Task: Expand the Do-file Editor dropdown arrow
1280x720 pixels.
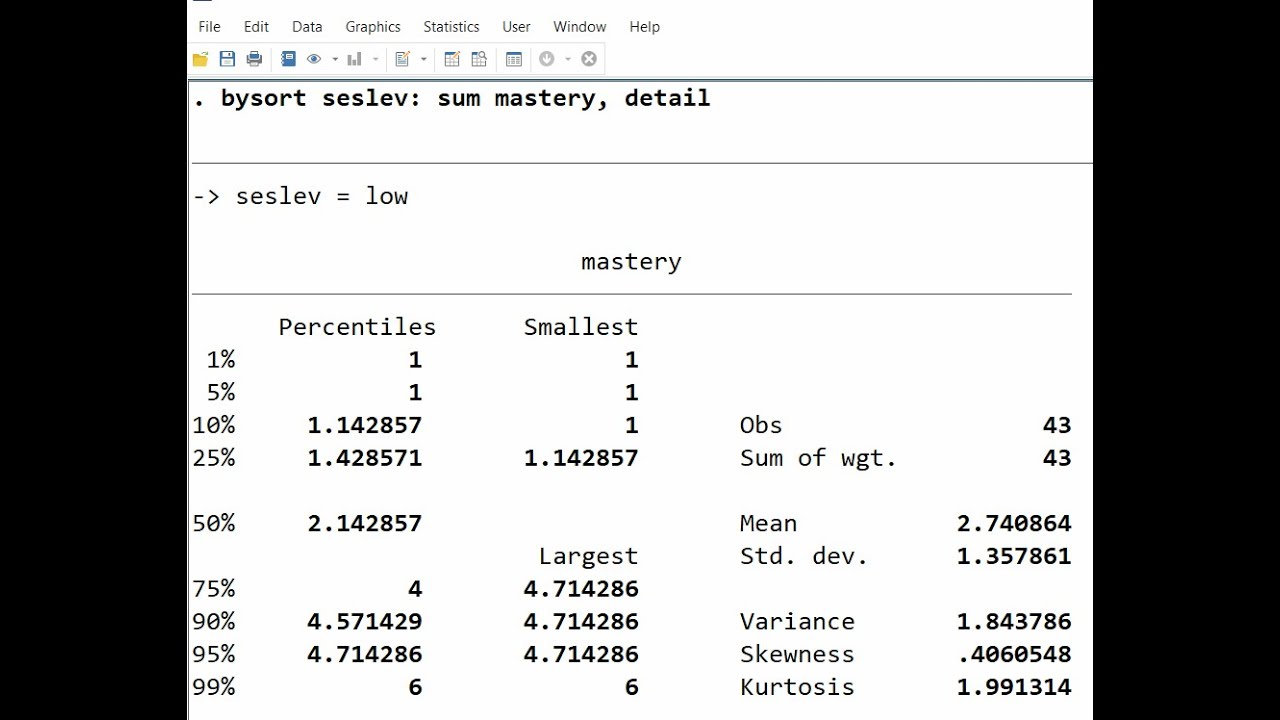Action: click(x=423, y=59)
